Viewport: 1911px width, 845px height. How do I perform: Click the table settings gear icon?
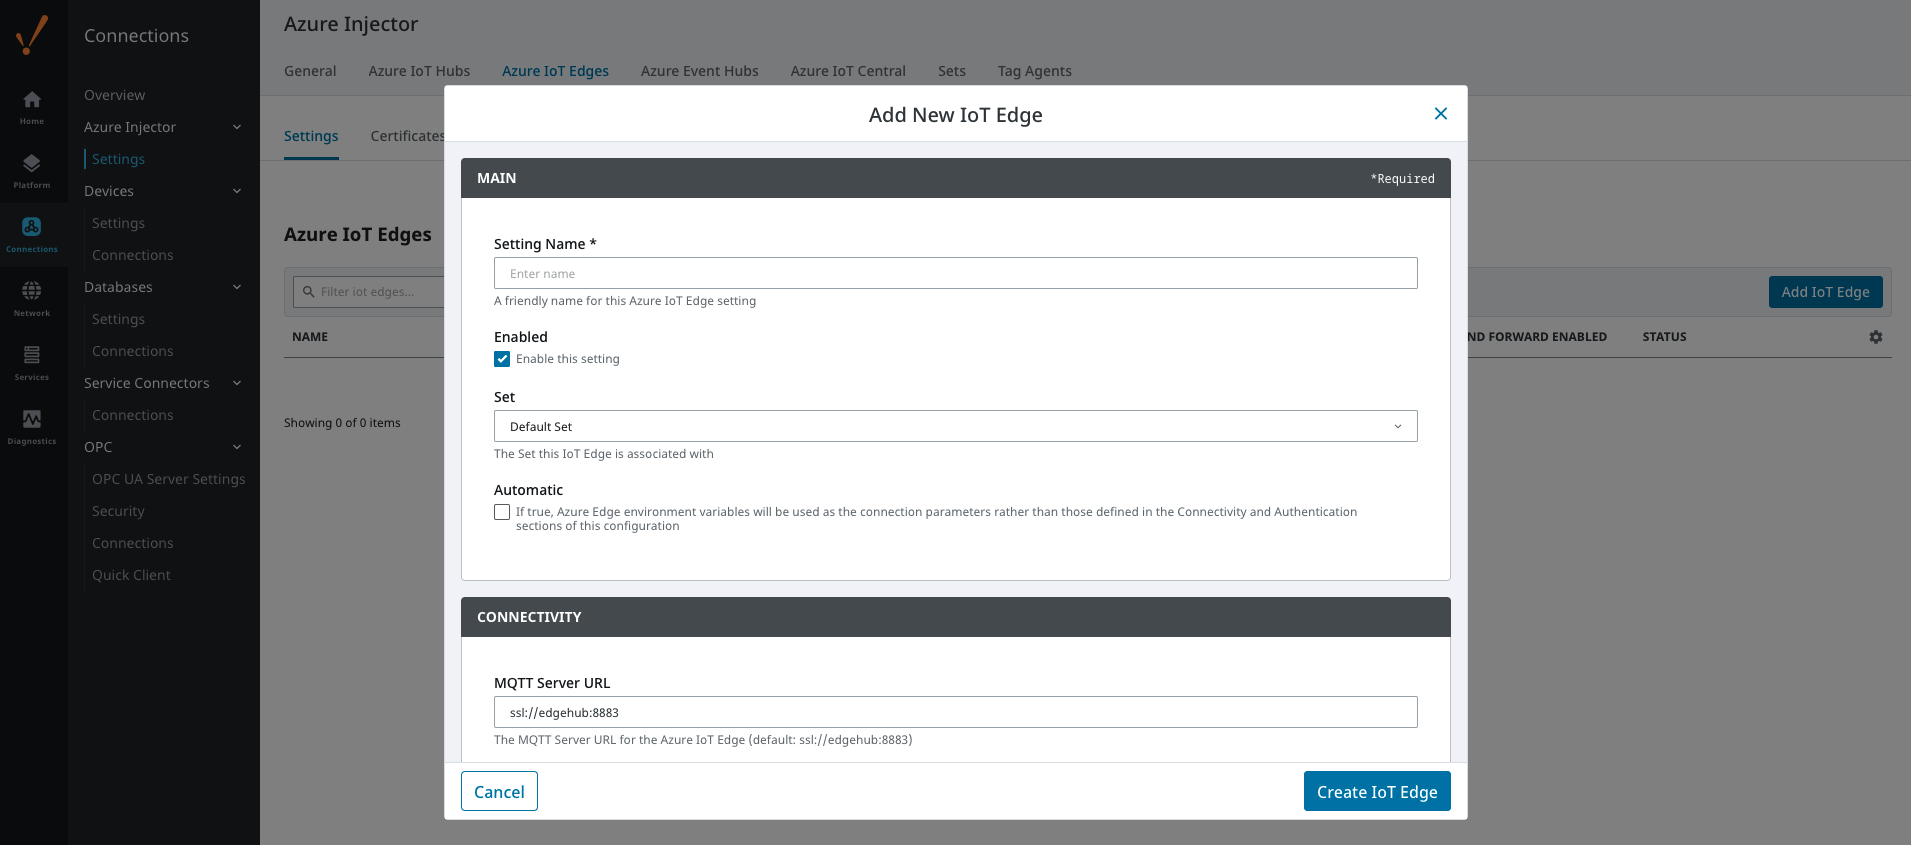(x=1875, y=337)
